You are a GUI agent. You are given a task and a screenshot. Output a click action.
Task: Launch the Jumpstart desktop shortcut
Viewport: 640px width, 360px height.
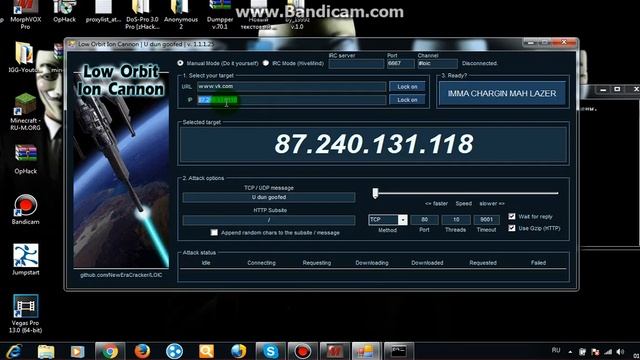[25, 260]
